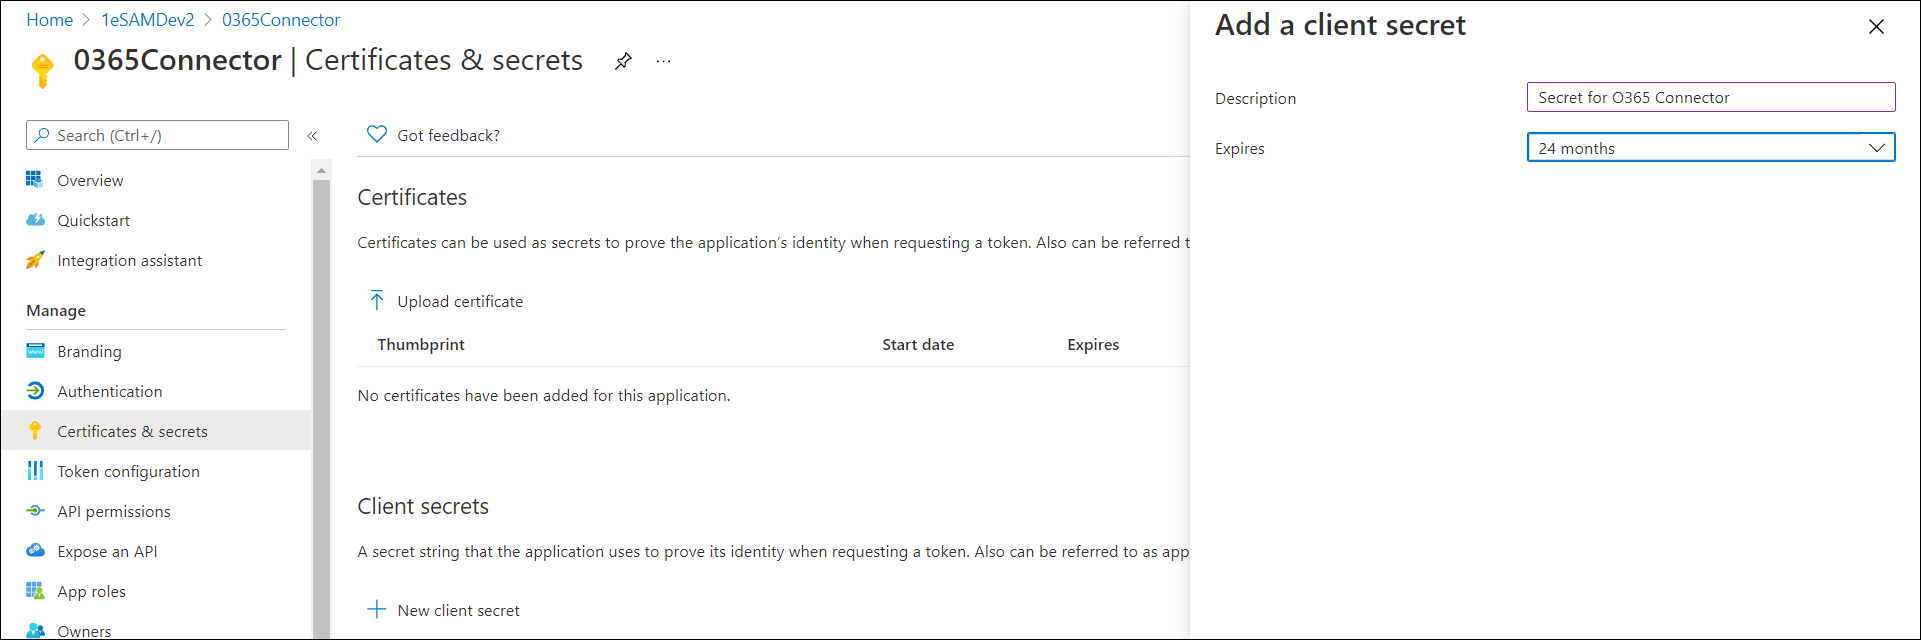Navigate to 1eSAMDev2 breadcrumb link
1921x640 pixels.
coord(147,20)
